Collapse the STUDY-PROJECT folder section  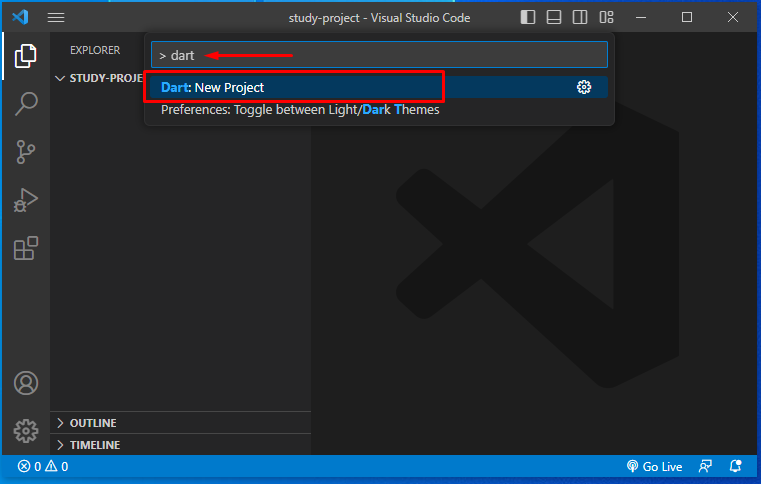point(99,78)
